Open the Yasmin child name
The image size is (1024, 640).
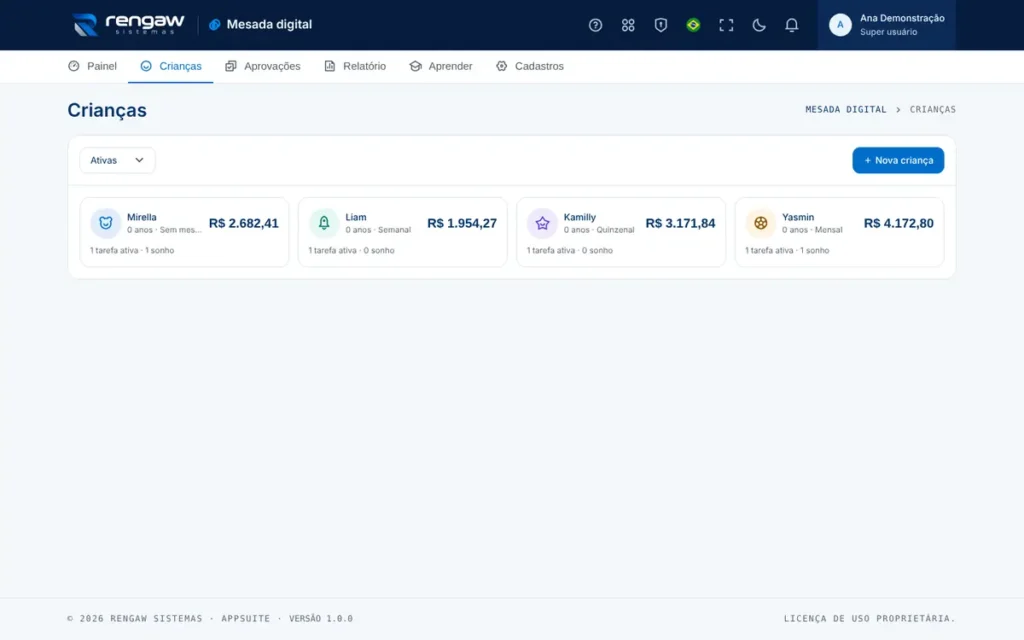click(798, 217)
